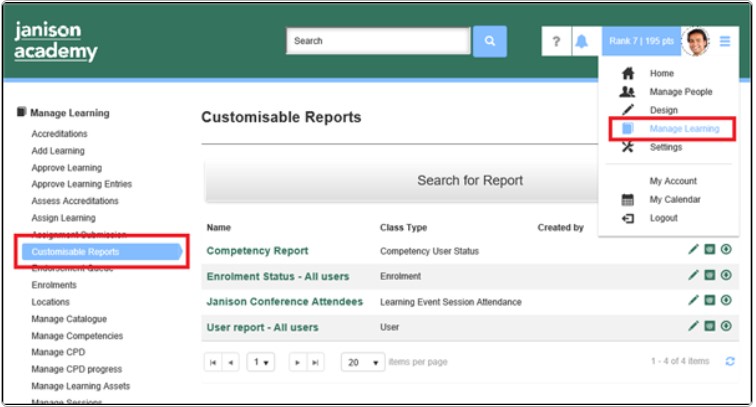Click the user avatar photo
Viewport: 756px width, 407px height.
pyautogui.click(x=696, y=41)
